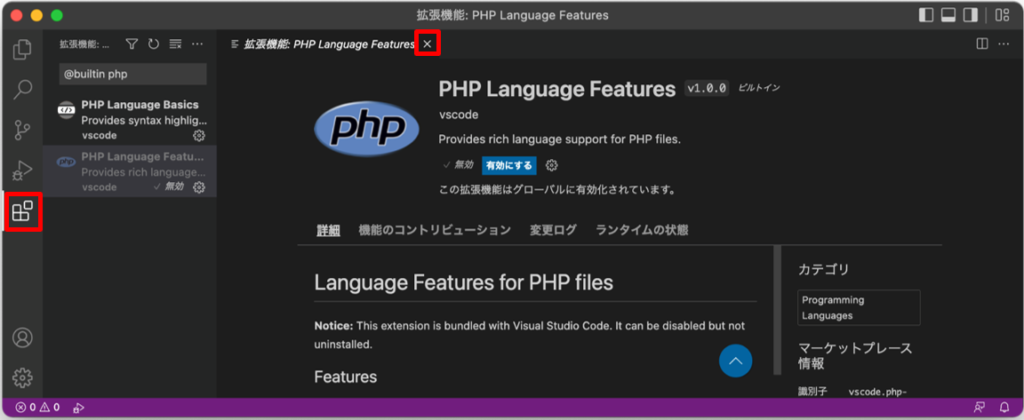Open the feedback icon in status bar
Image resolution: width=1024 pixels, height=420 pixels.
(980, 408)
